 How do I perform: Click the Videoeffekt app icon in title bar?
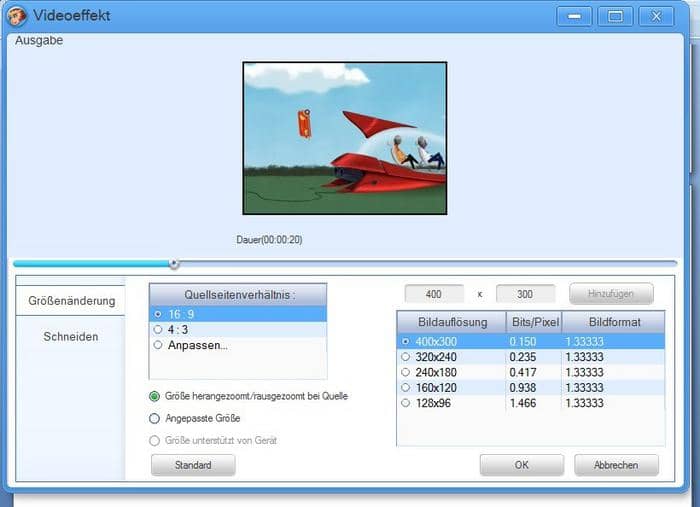[x=17, y=16]
